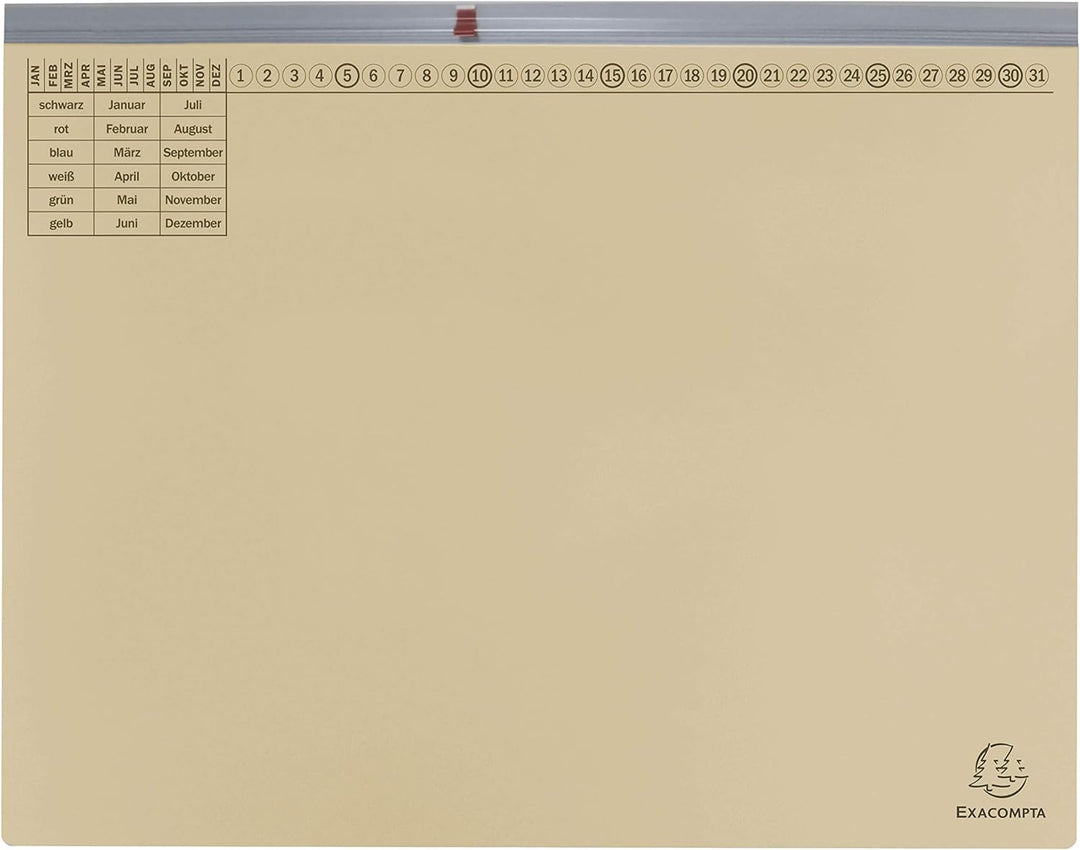Click the bold circled number 15
The width and height of the screenshot is (1080, 850).
tap(612, 76)
